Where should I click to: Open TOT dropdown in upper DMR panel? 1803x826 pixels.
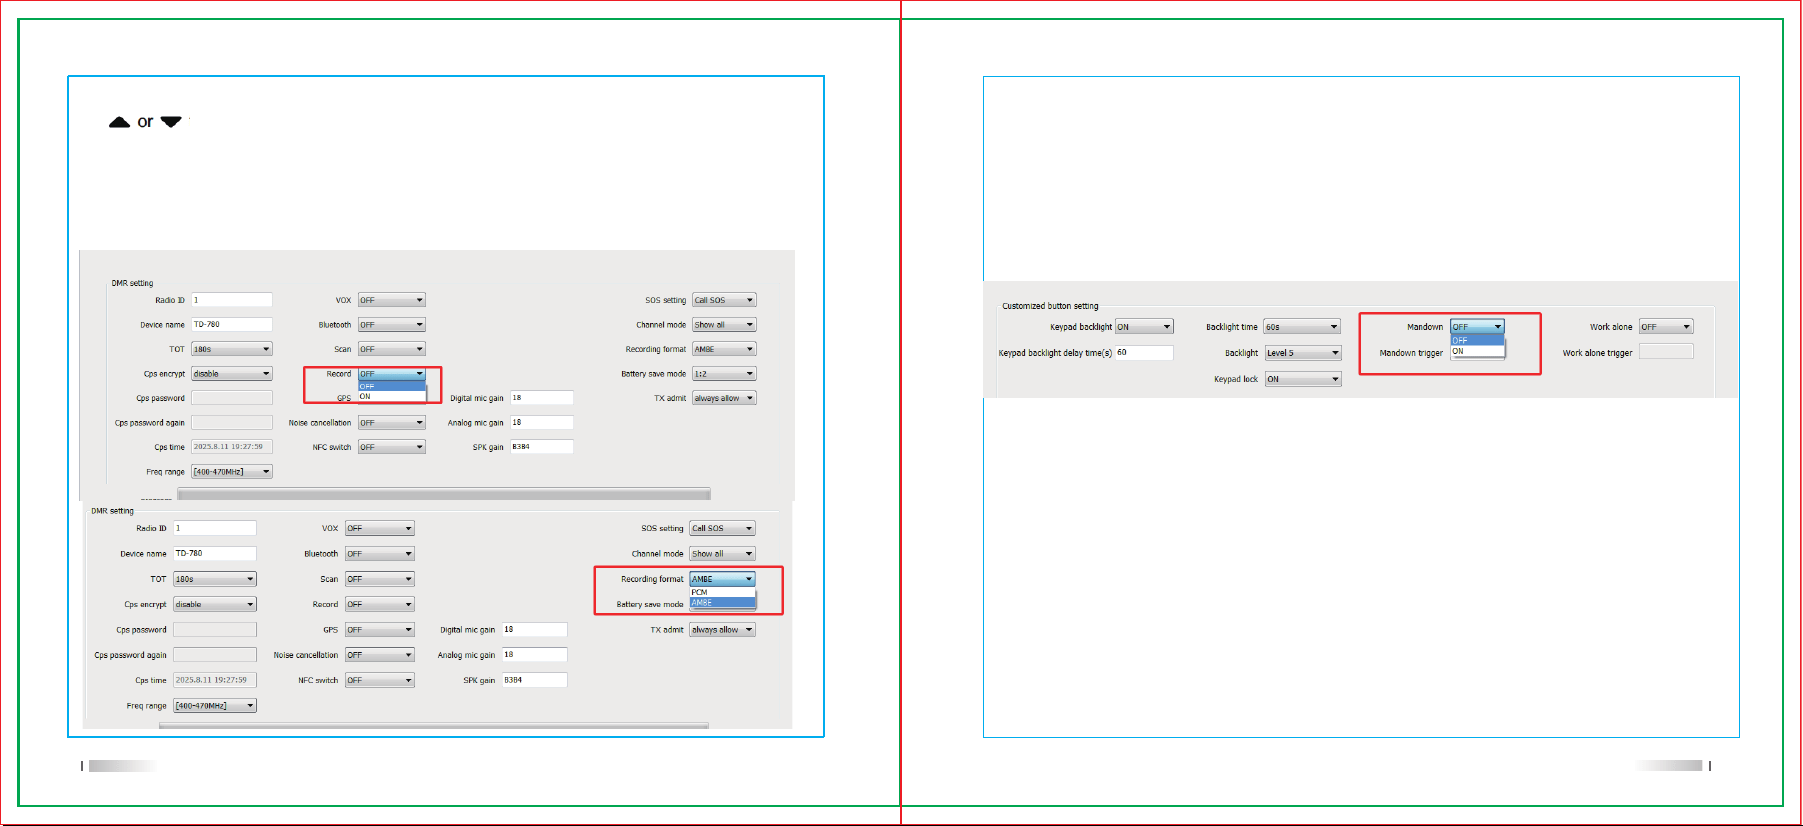tap(232, 349)
